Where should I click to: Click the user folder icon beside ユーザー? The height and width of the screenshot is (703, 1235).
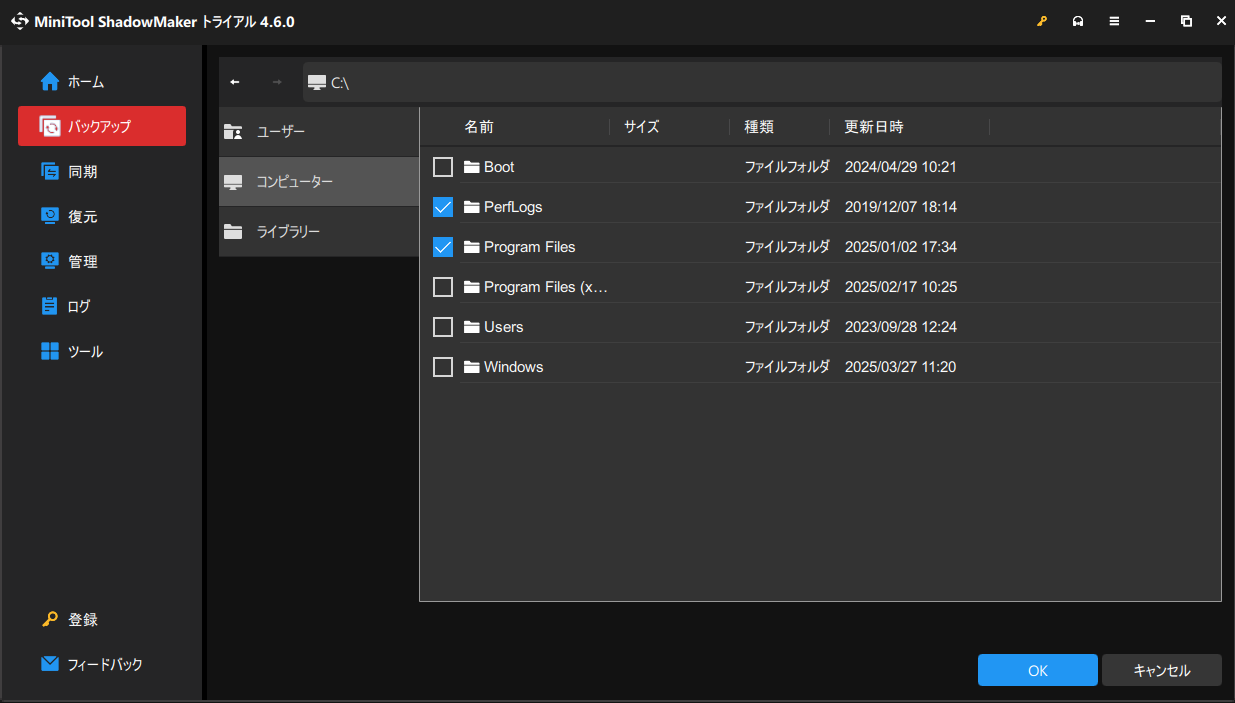[x=233, y=131]
